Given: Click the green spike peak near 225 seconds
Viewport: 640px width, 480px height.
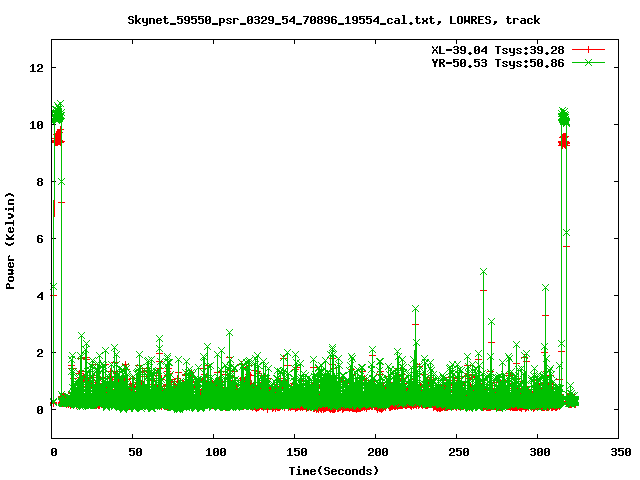Looking at the screenshot, I should [416, 309].
